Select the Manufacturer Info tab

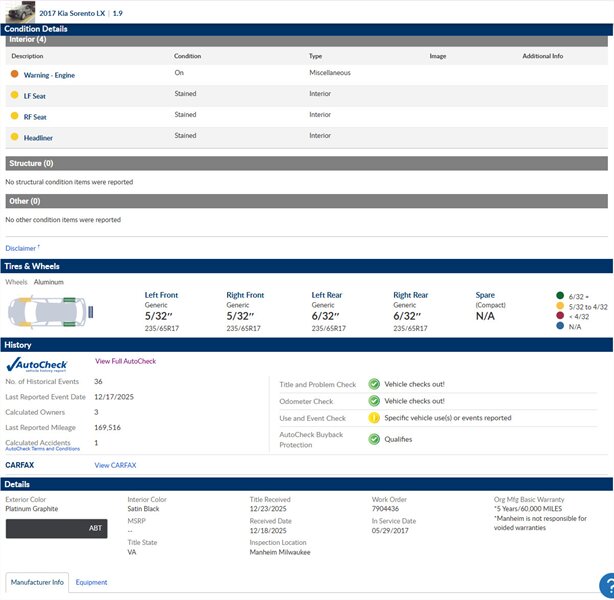(37, 582)
